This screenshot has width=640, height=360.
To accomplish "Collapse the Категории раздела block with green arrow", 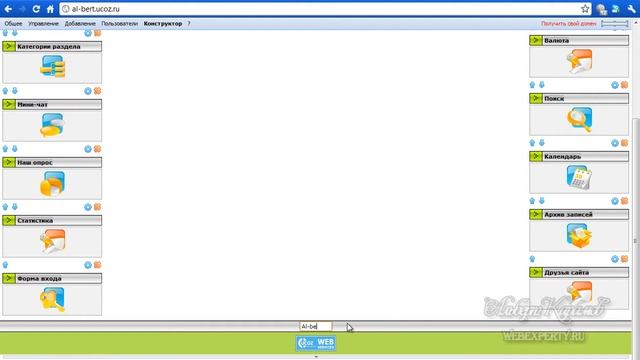I will [x=9, y=47].
